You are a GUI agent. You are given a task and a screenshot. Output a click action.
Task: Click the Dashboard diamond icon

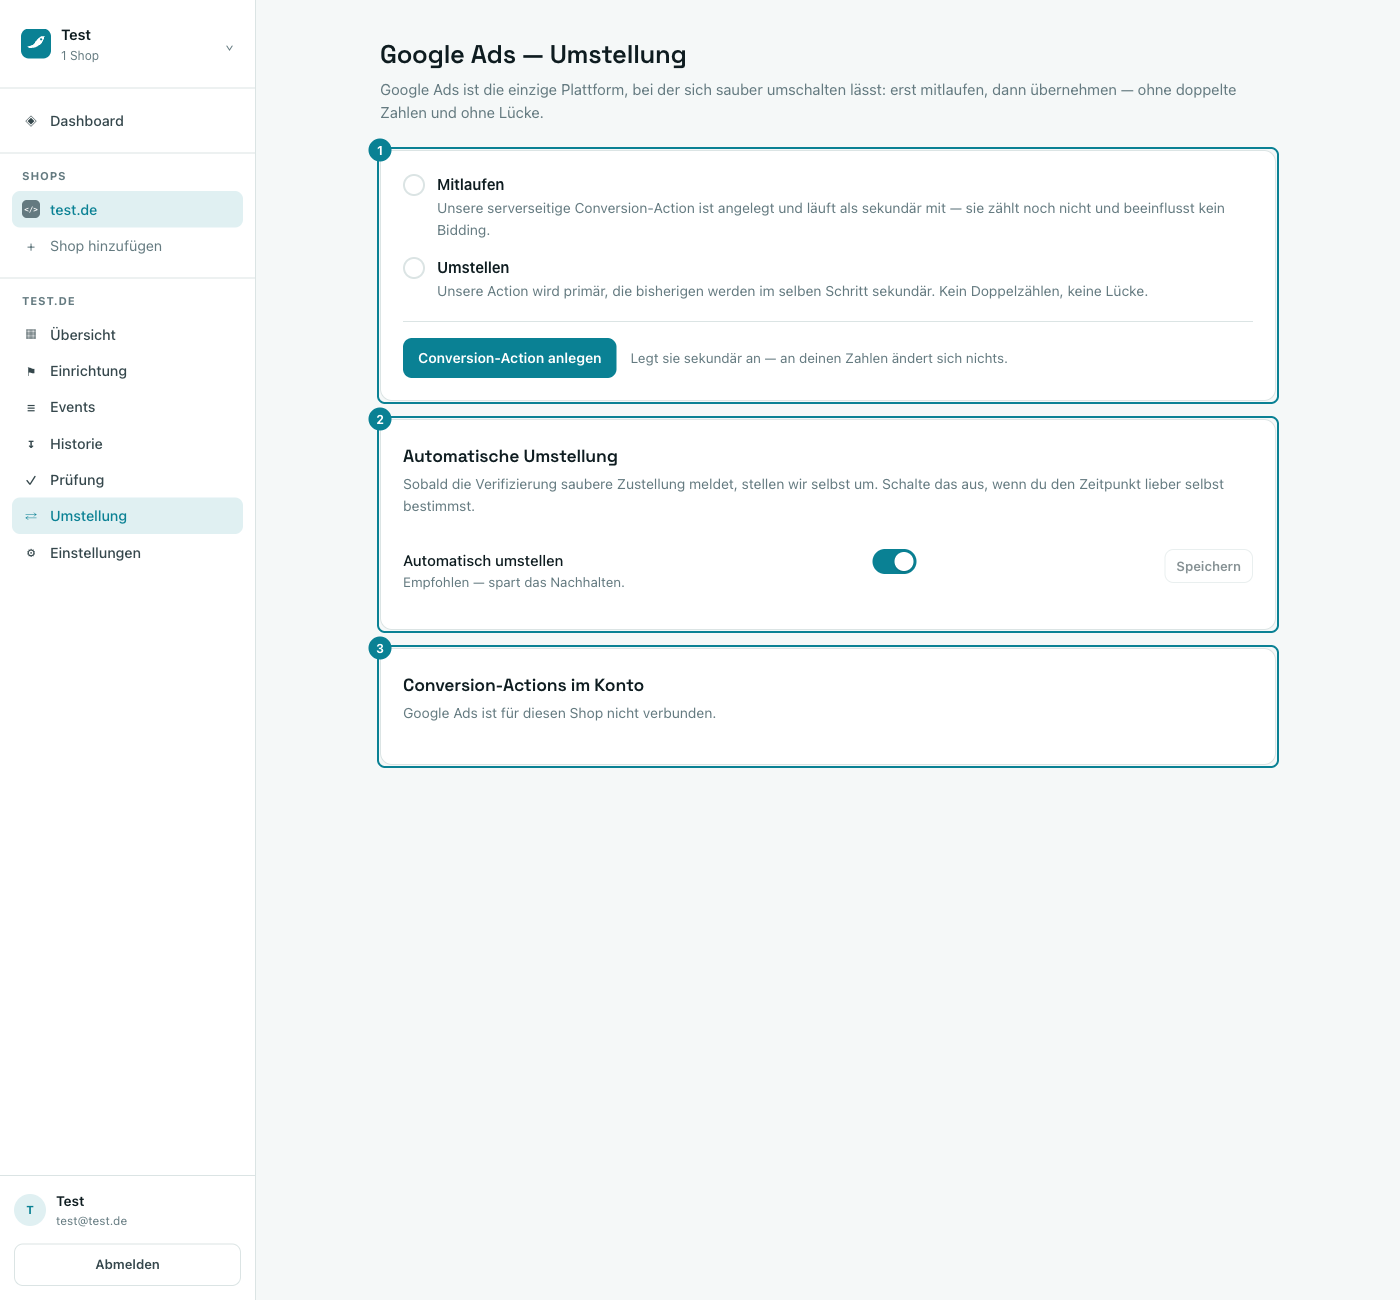31,121
